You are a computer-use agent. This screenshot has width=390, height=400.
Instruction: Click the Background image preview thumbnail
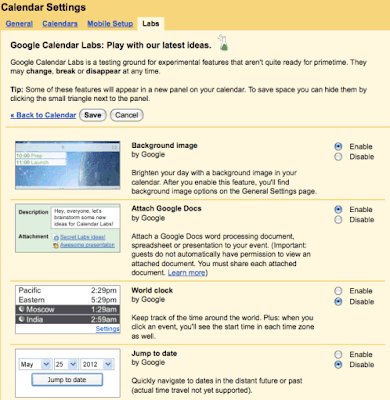pos(68,165)
